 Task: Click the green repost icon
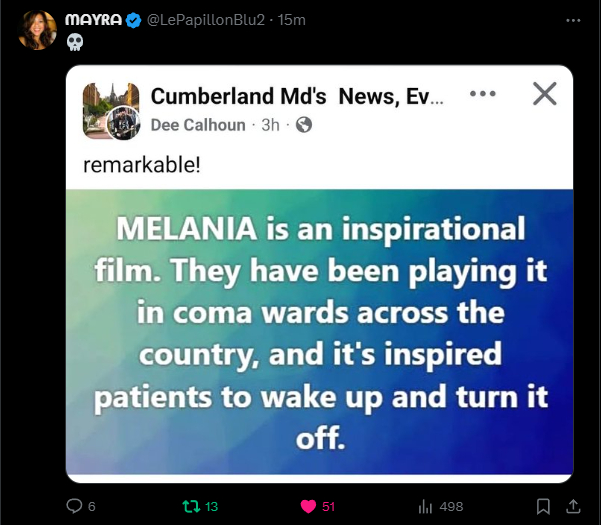191,506
